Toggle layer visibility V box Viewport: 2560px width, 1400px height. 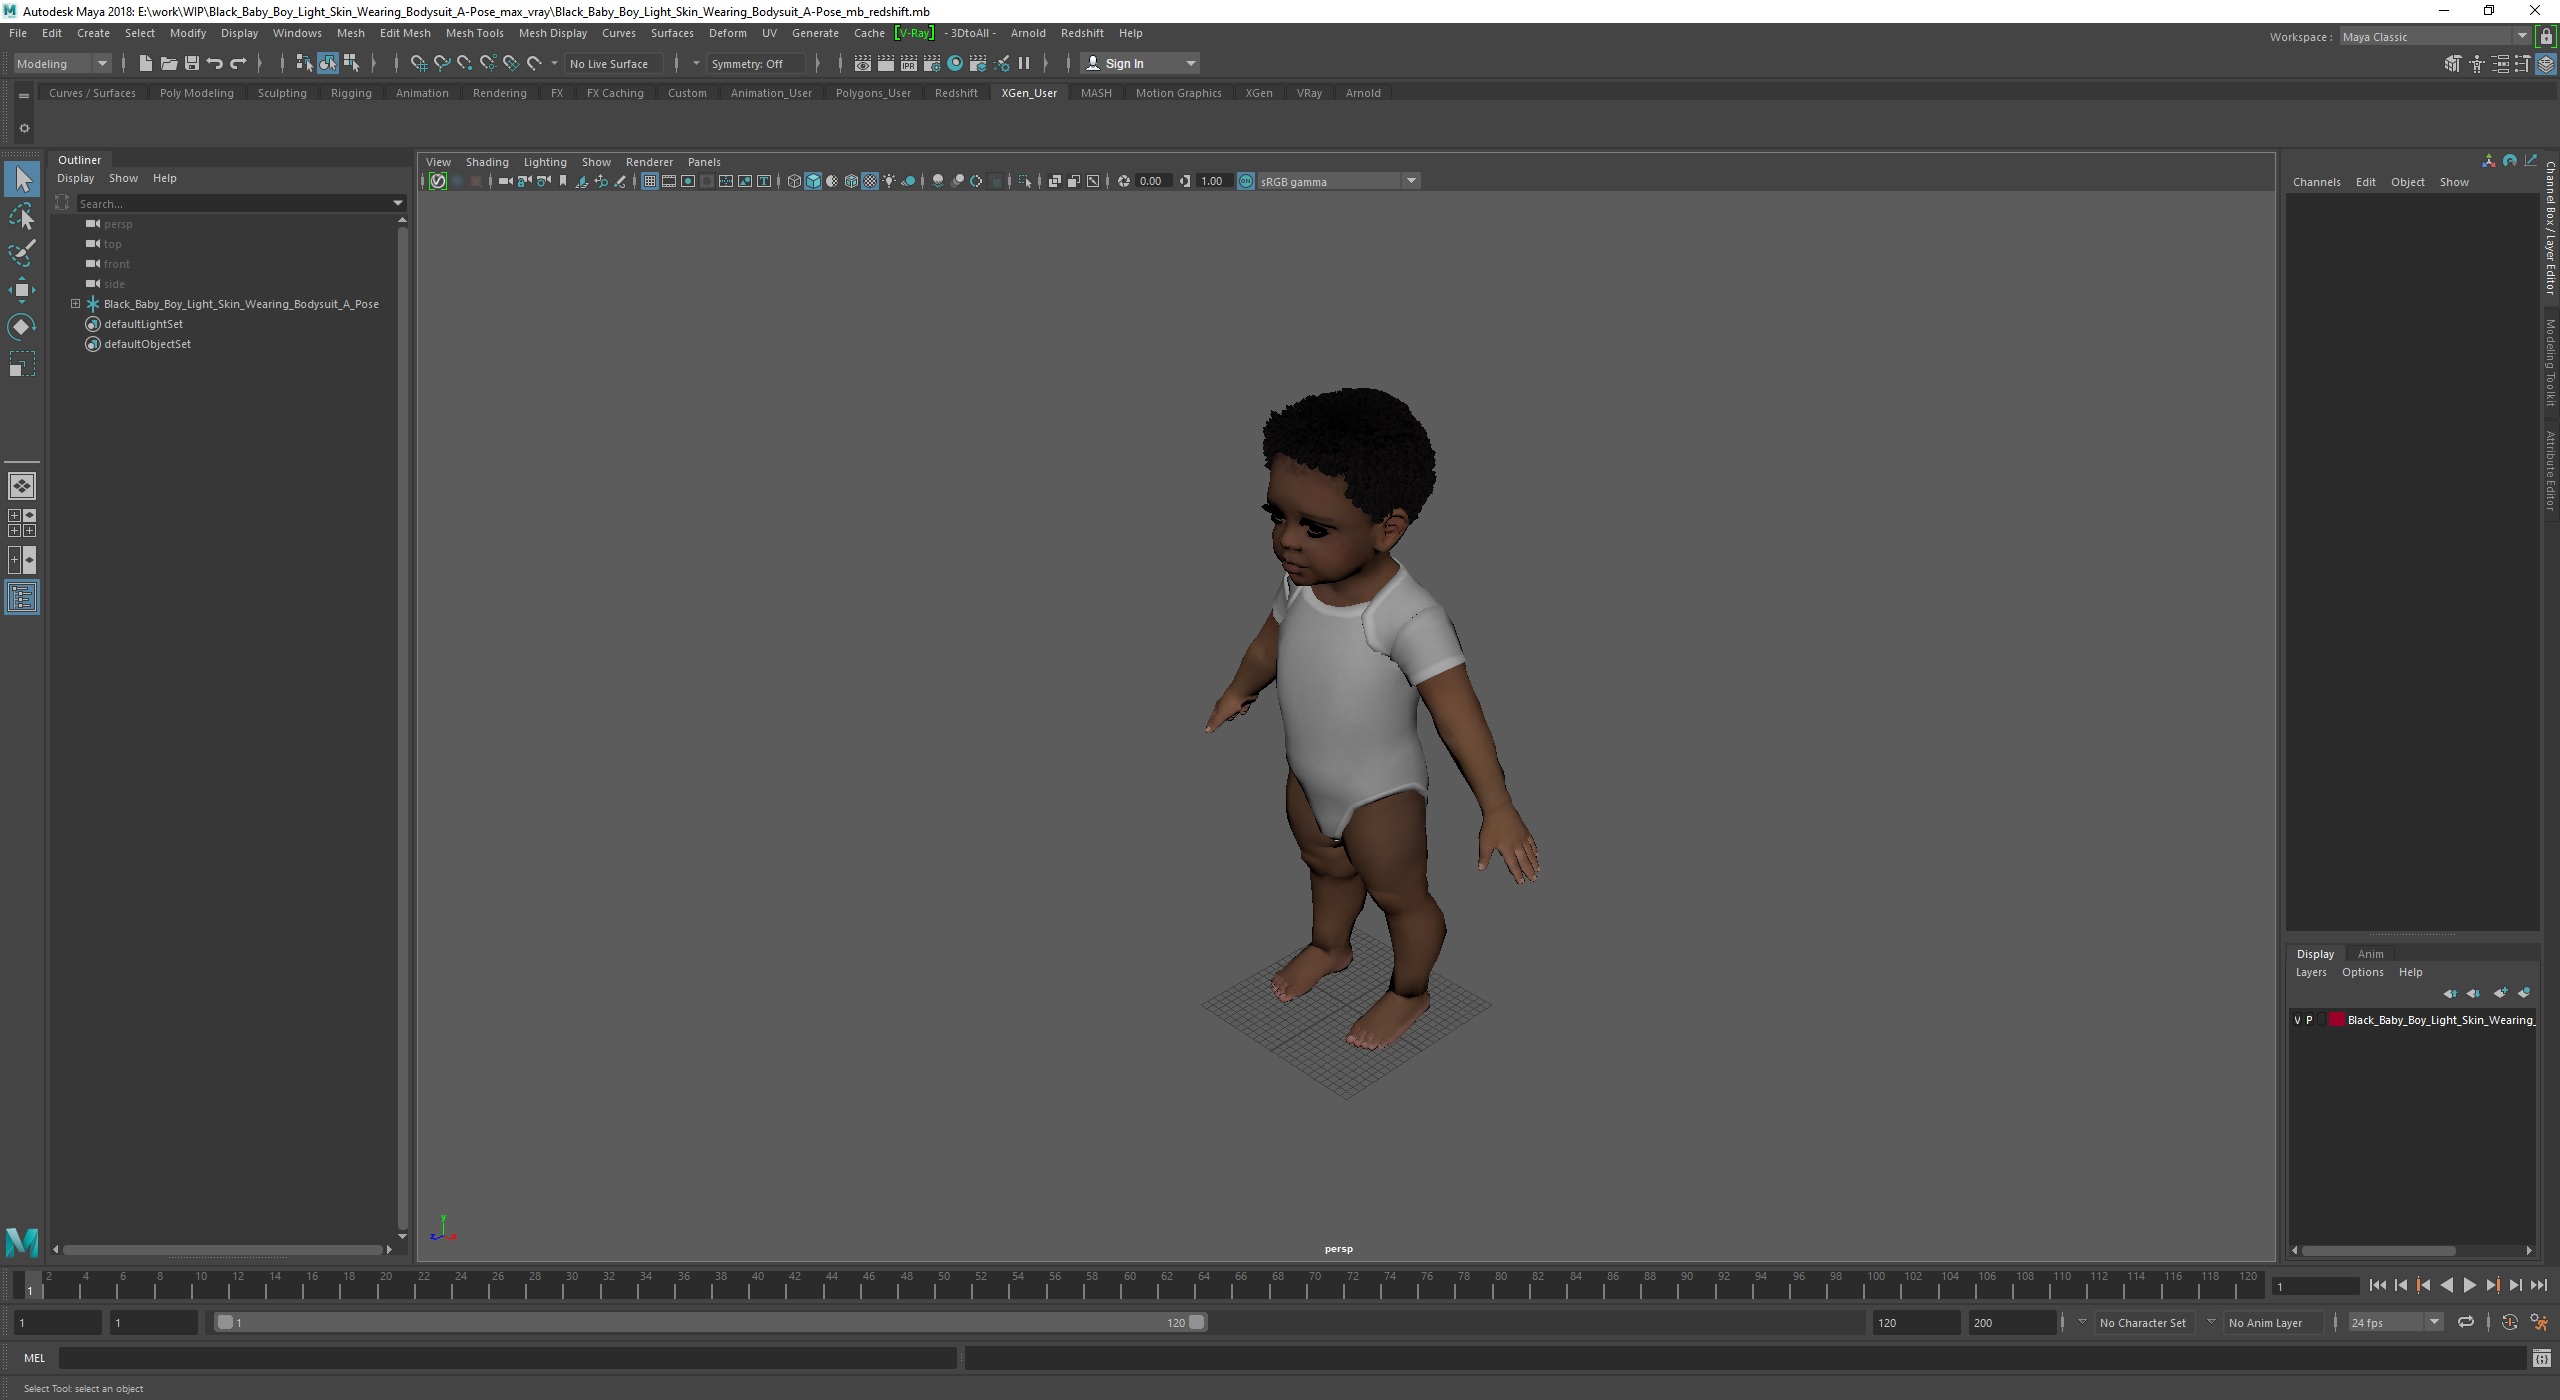pyautogui.click(x=2297, y=1020)
